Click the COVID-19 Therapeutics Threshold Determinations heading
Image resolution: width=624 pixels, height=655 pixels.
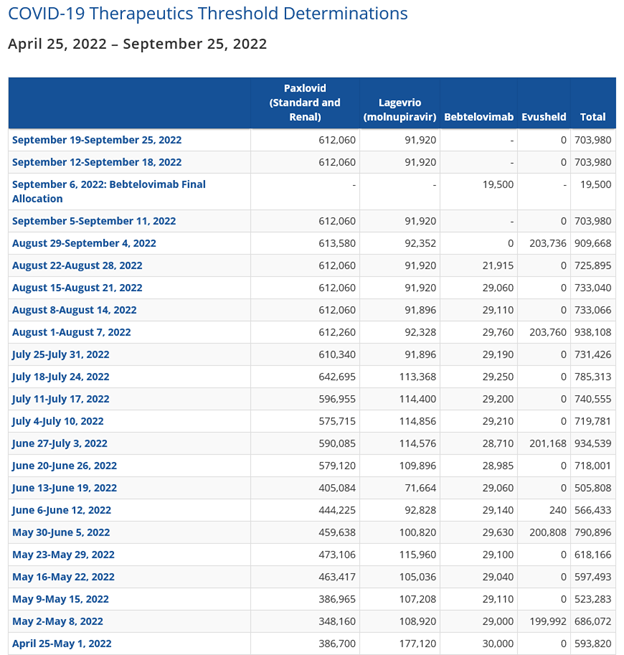point(208,14)
